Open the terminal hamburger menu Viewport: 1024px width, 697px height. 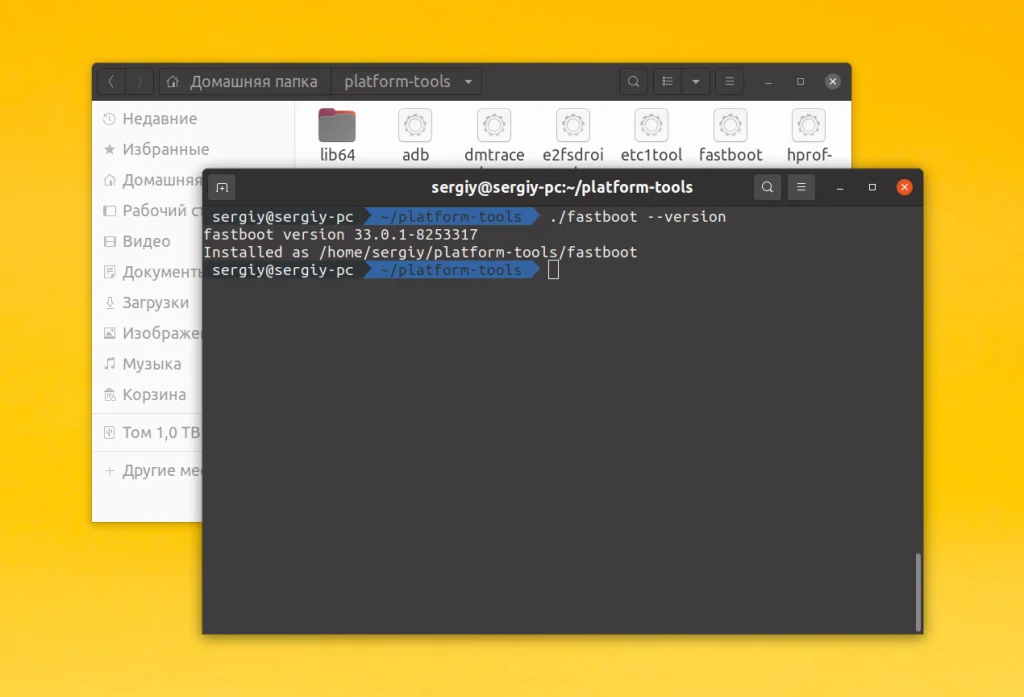pos(801,187)
